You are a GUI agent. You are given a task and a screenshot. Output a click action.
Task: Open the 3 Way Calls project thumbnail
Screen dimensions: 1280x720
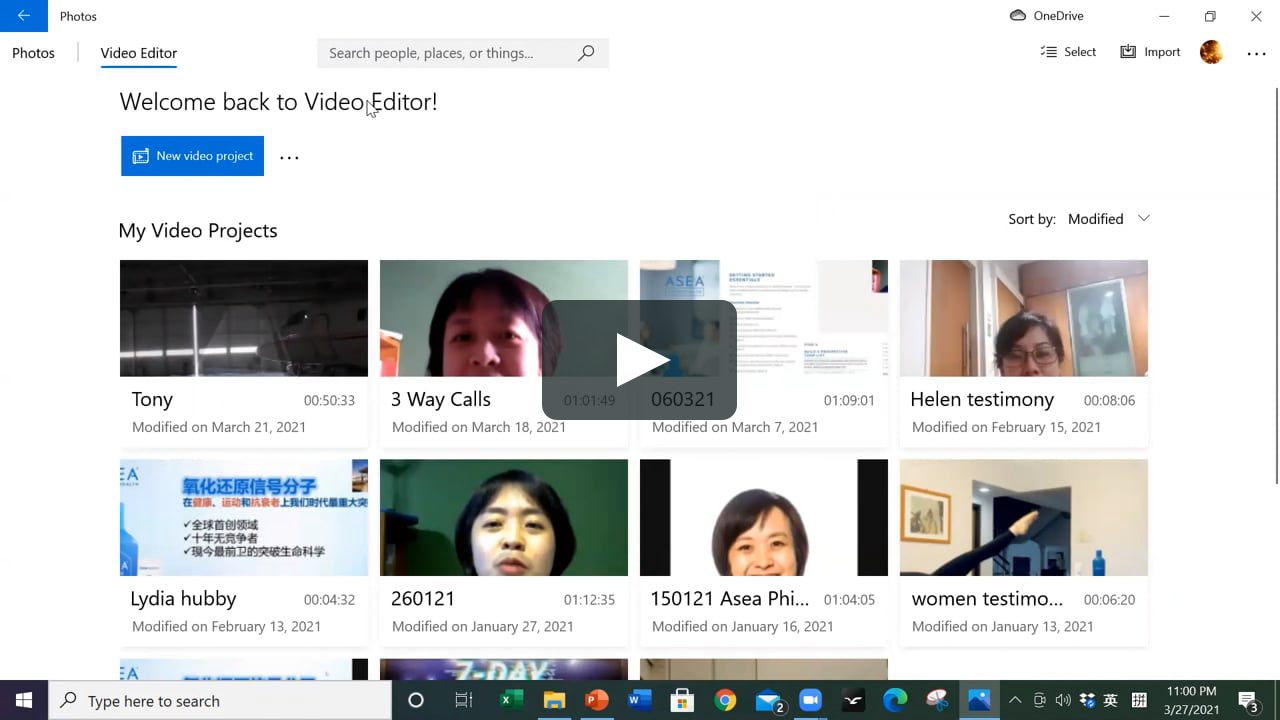[504, 318]
